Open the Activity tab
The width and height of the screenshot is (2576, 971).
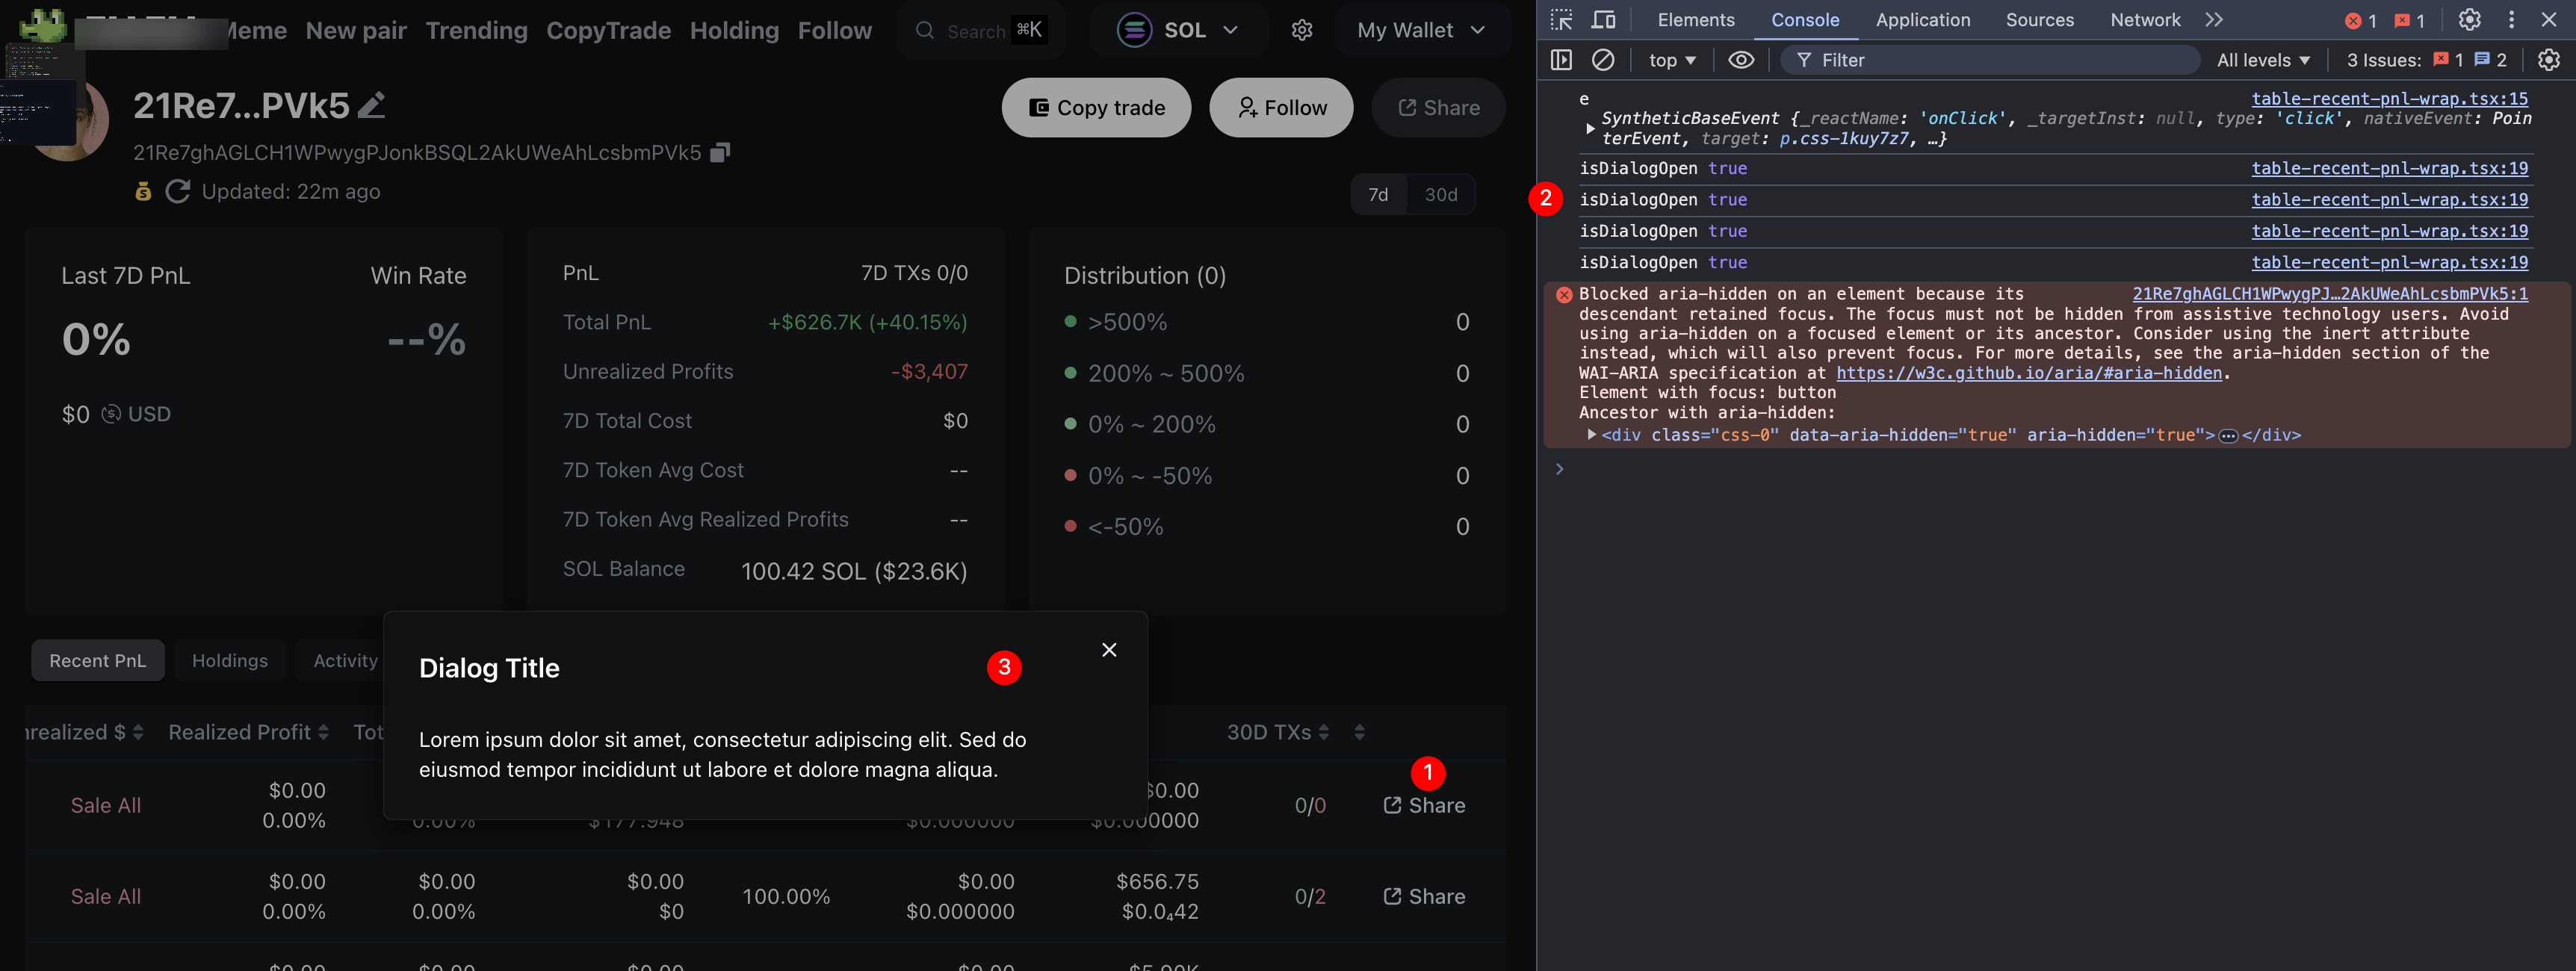coord(345,661)
